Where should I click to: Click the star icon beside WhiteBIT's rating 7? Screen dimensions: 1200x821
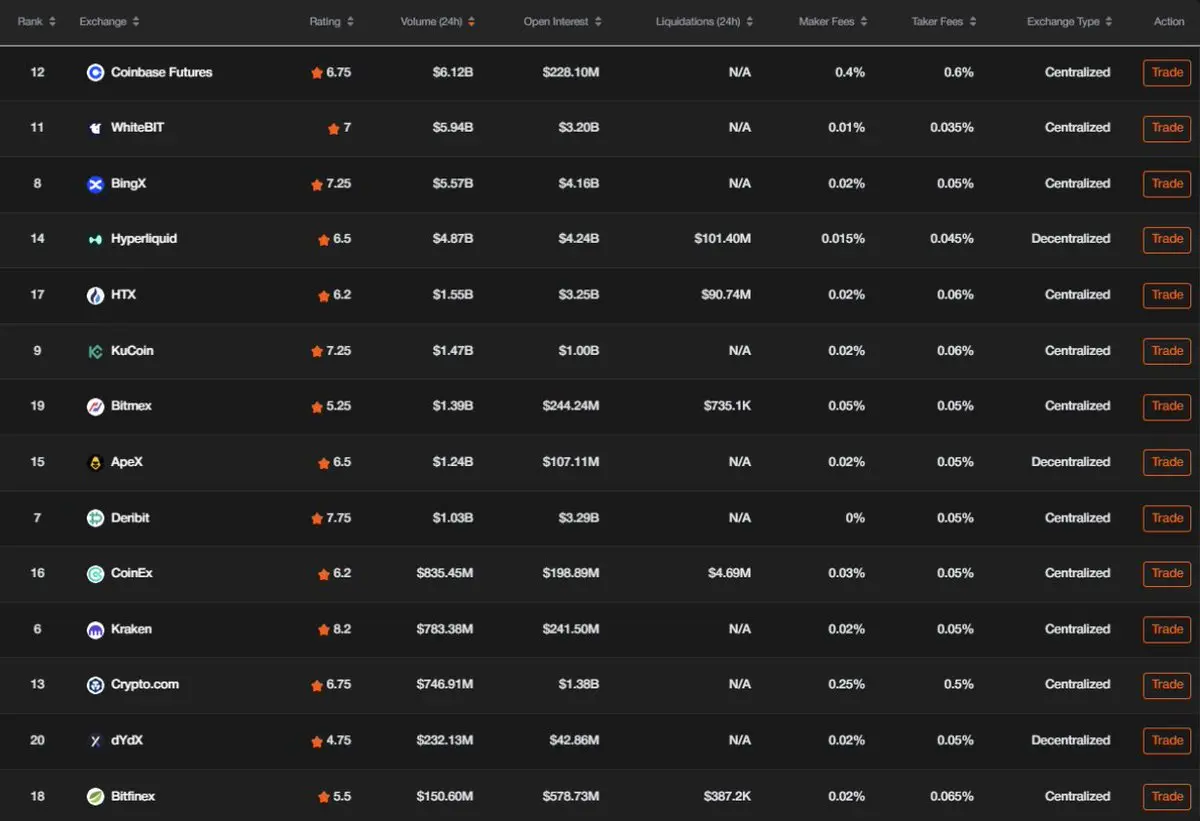click(334, 128)
